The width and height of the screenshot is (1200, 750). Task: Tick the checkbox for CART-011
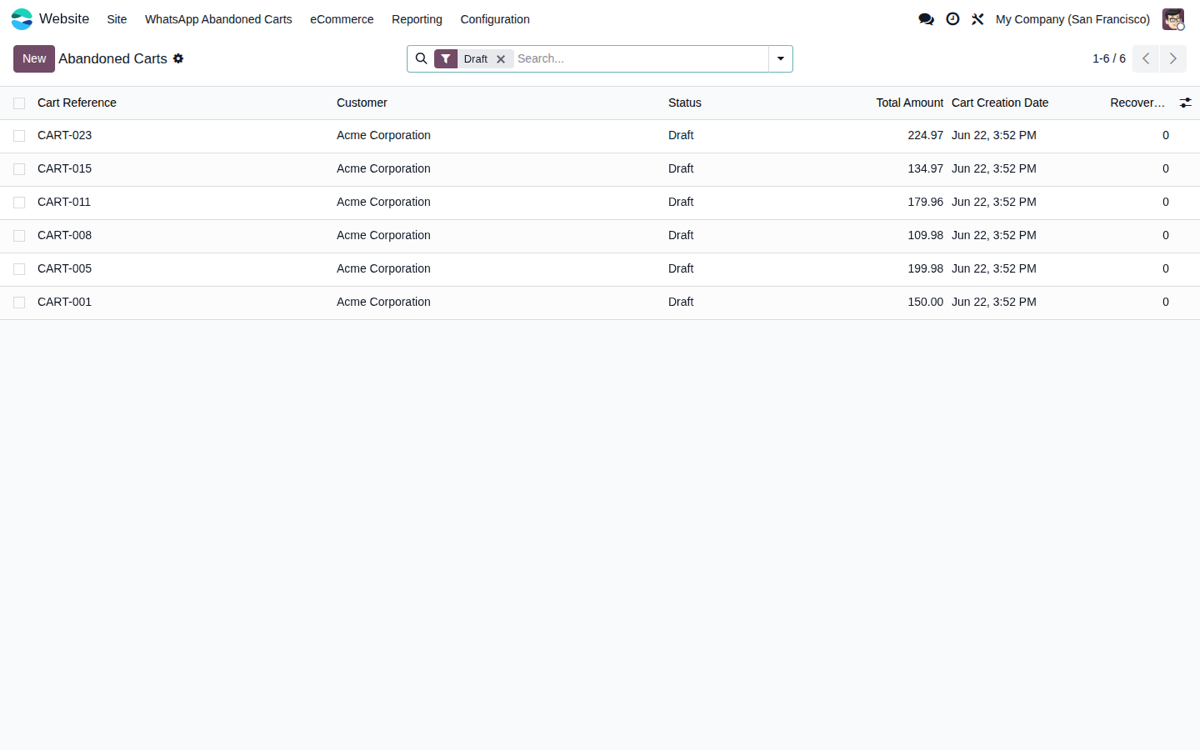tap(19, 202)
